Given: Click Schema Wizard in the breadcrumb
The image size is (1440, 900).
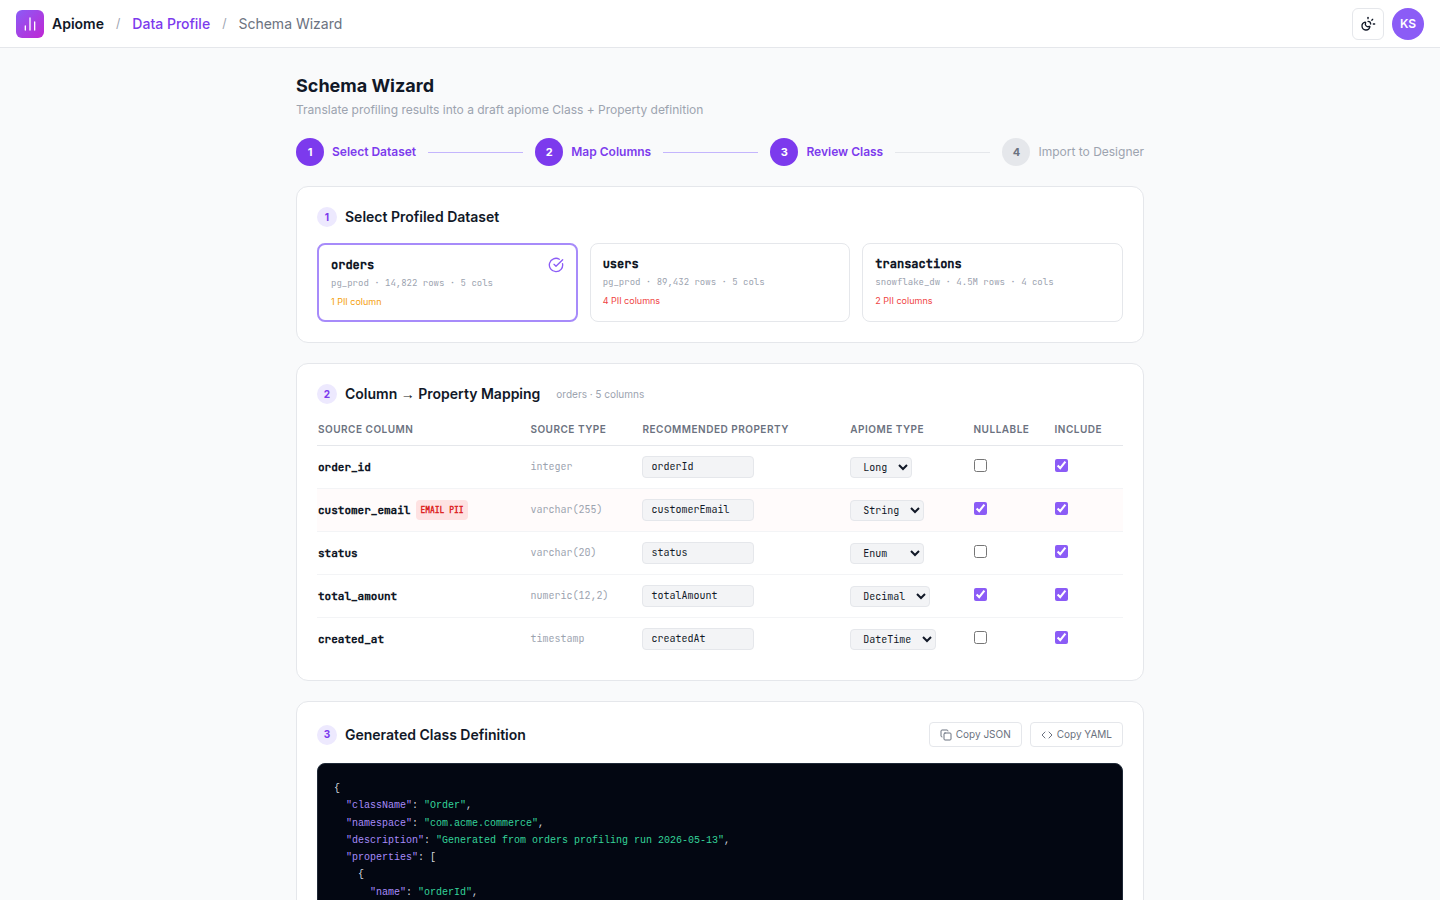Looking at the screenshot, I should coord(290,24).
